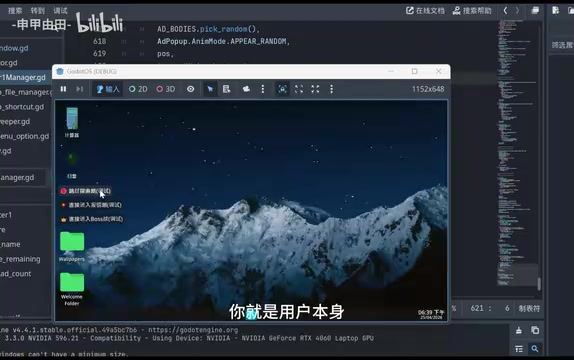Jump to ad_count in the method list
The width and height of the screenshot is (574, 360).
tap(16, 274)
